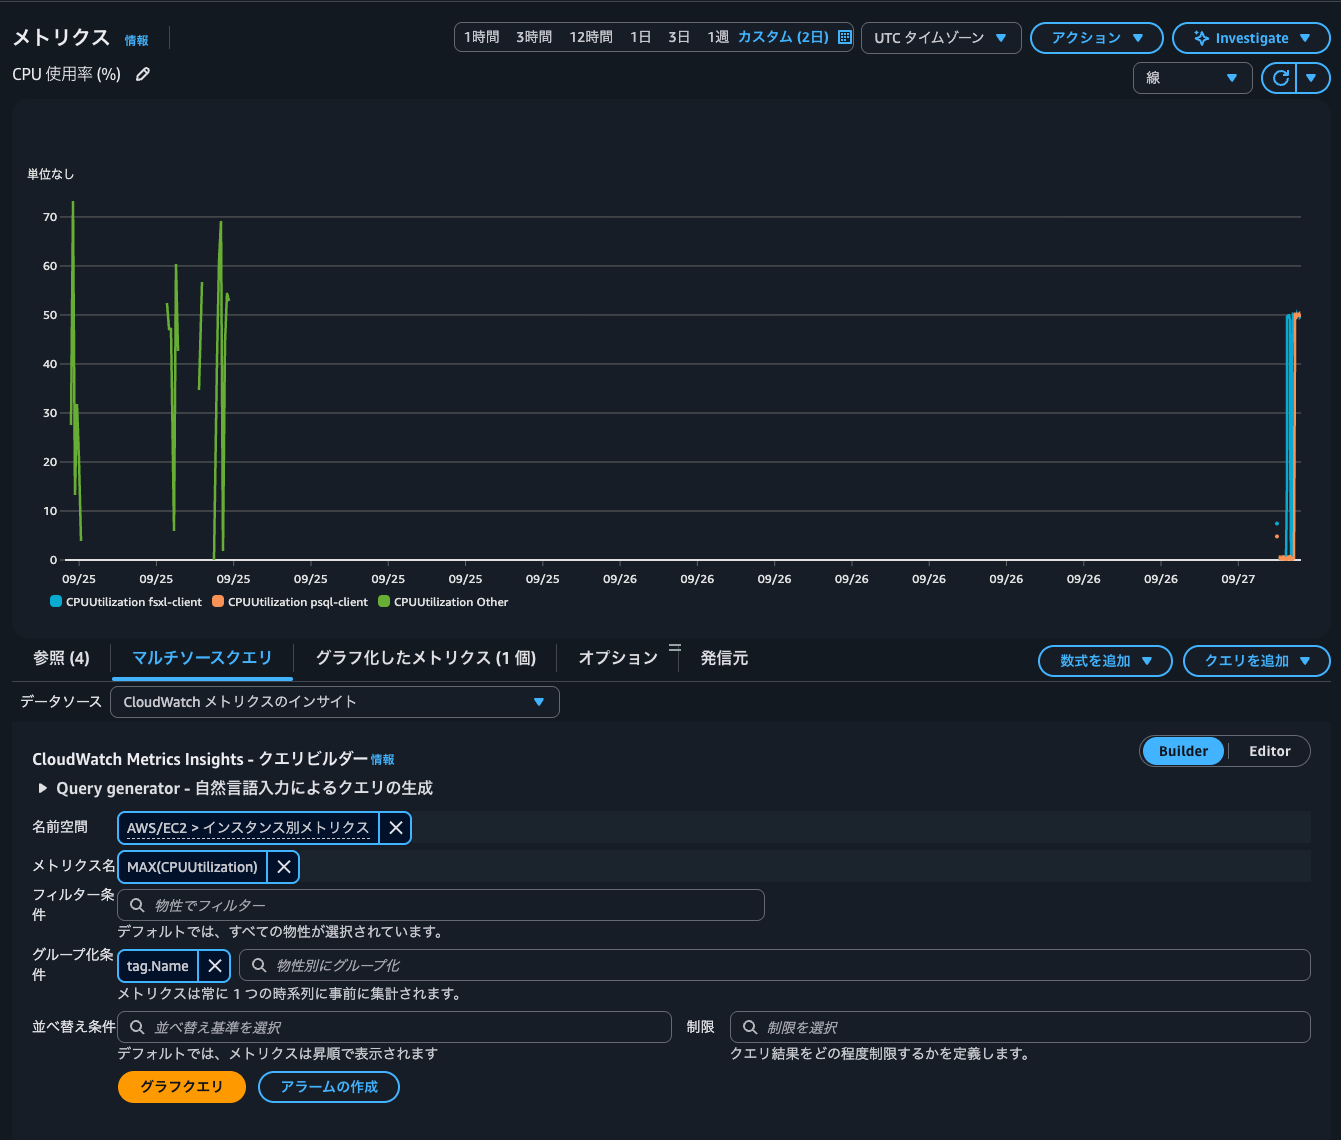This screenshot has height=1140, width=1341.
Task: Select the 1週 time range
Action: 718,37
